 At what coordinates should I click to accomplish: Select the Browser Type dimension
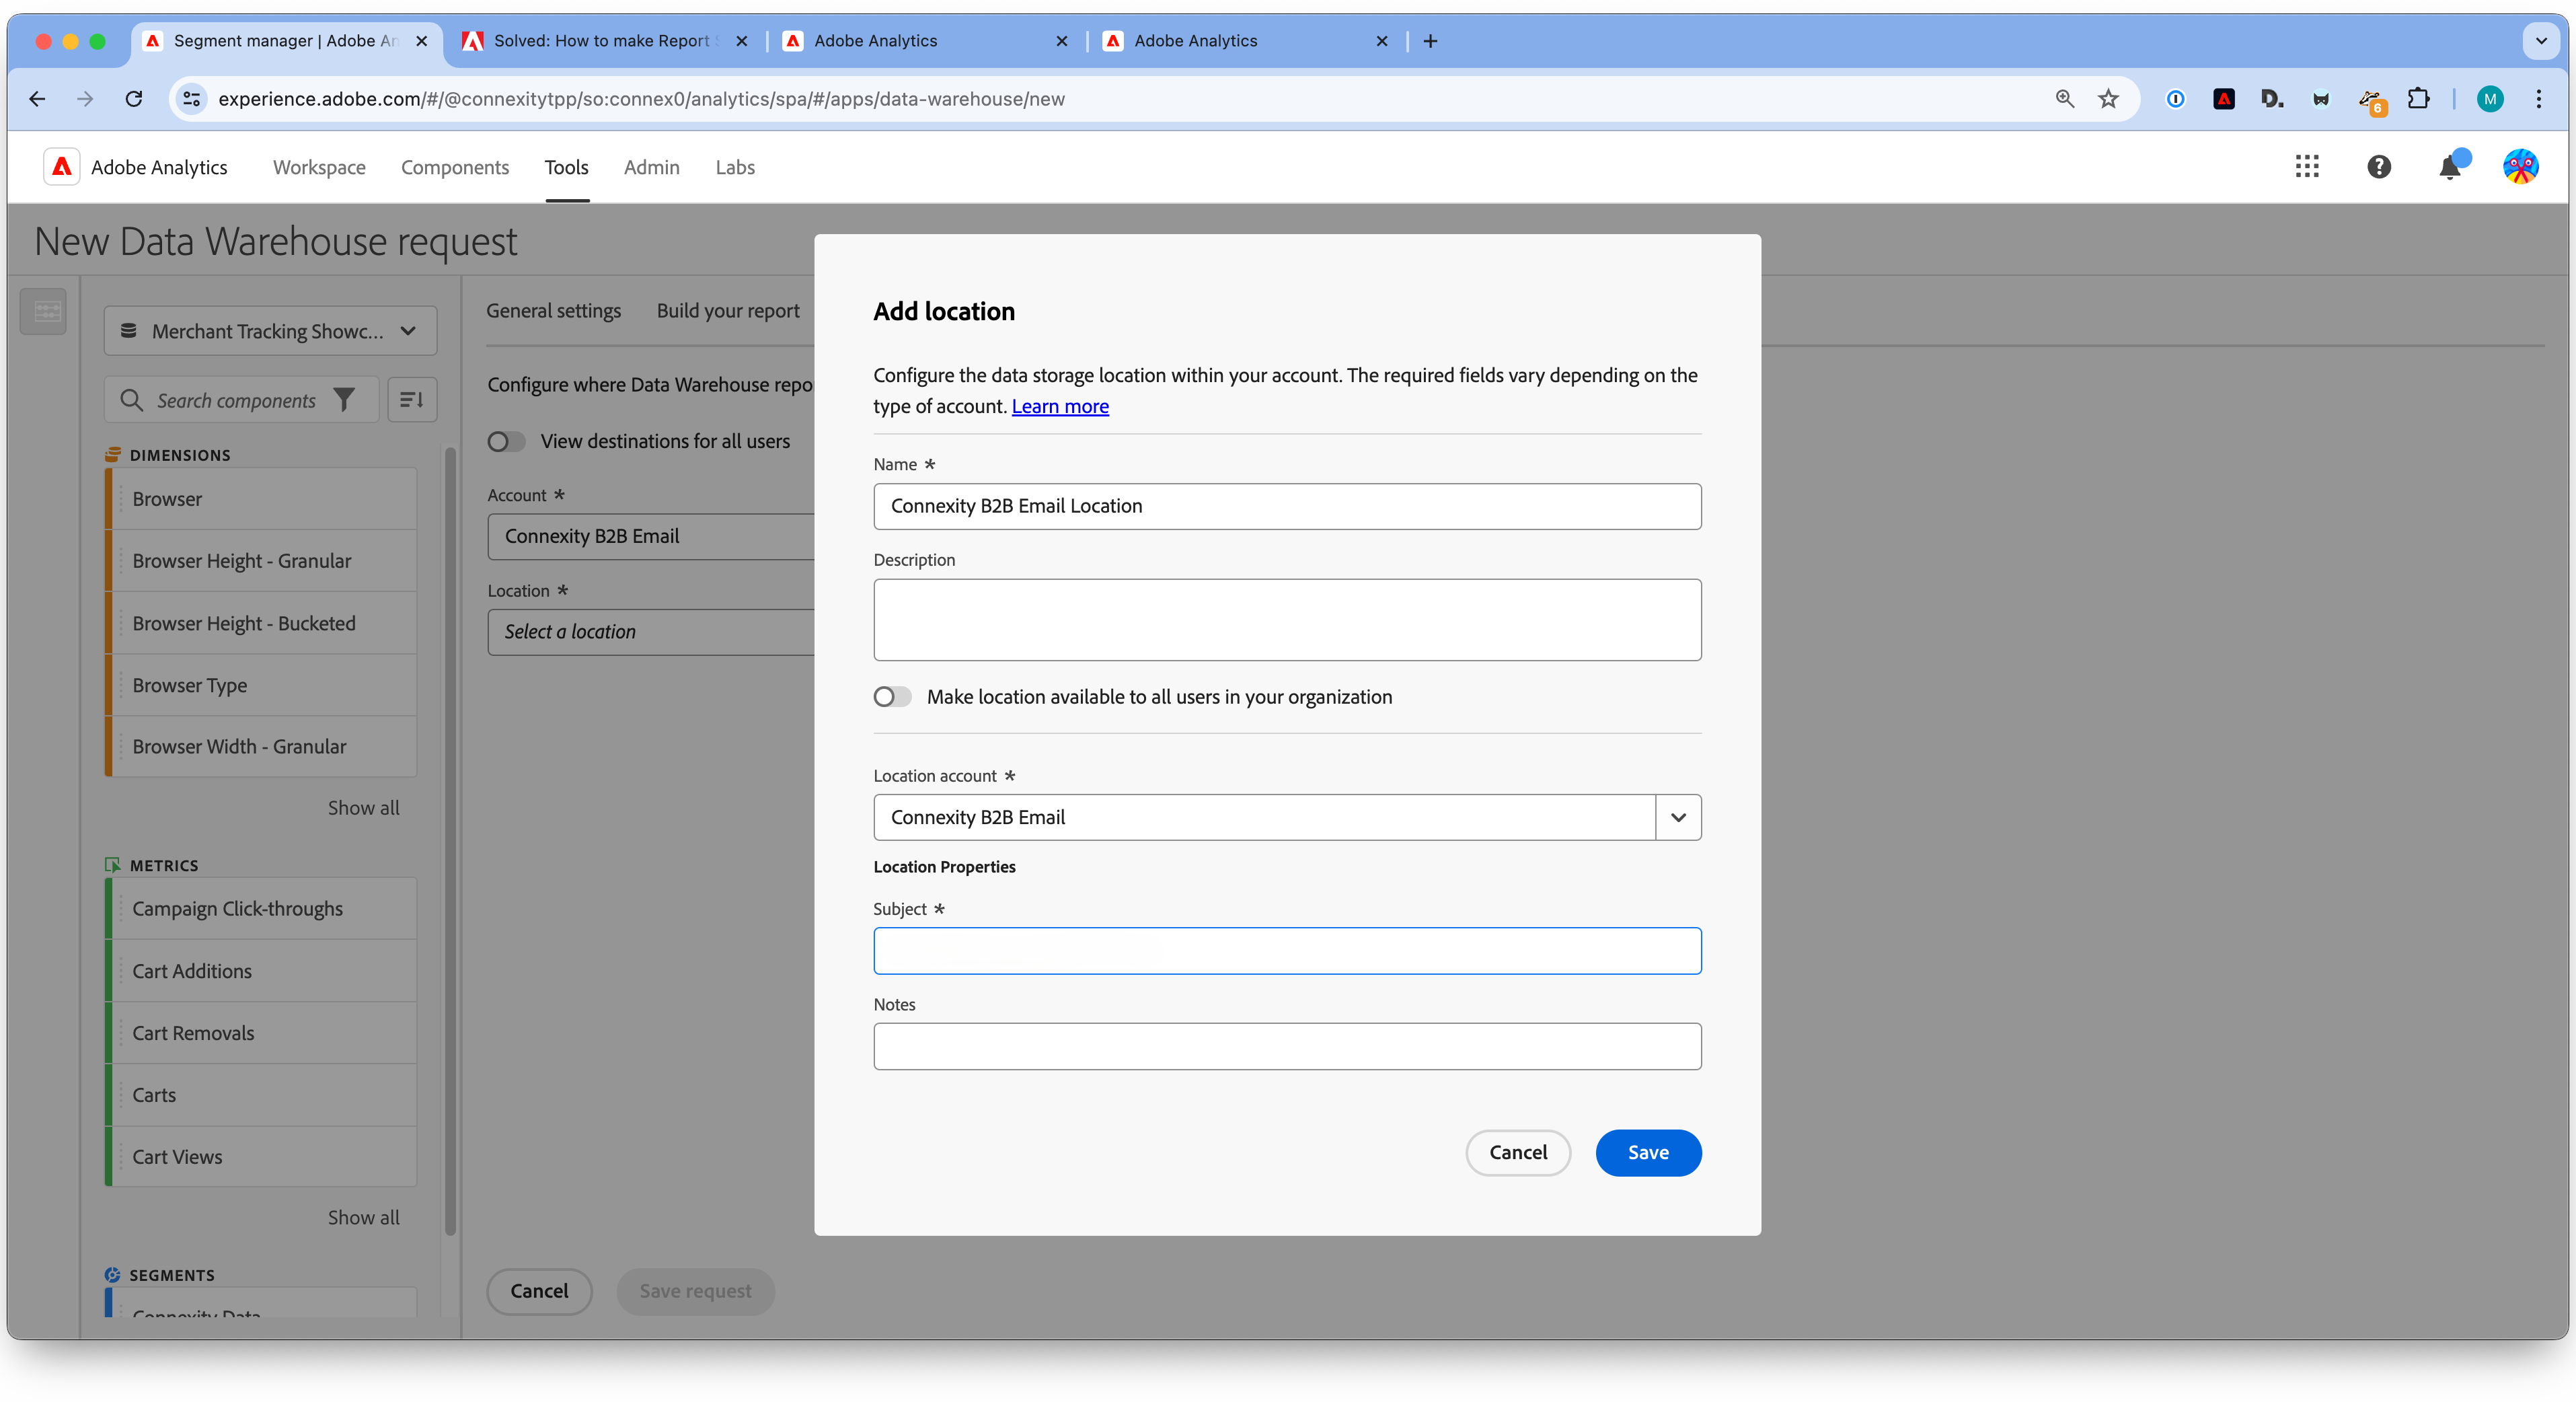[261, 685]
